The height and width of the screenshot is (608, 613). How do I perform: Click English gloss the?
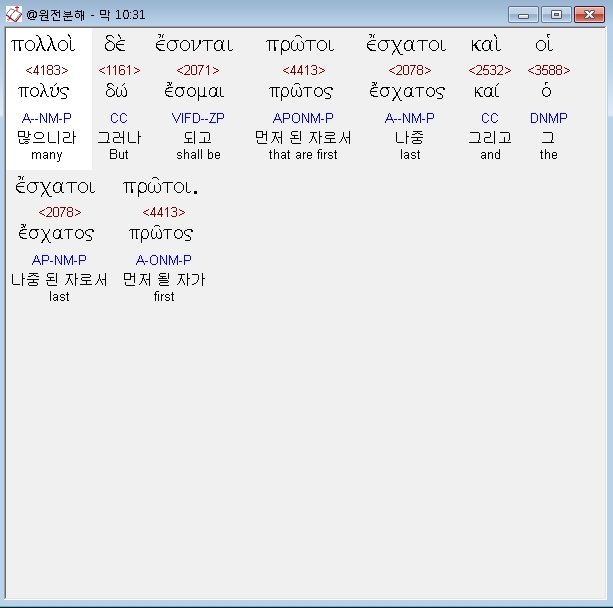tap(548, 154)
